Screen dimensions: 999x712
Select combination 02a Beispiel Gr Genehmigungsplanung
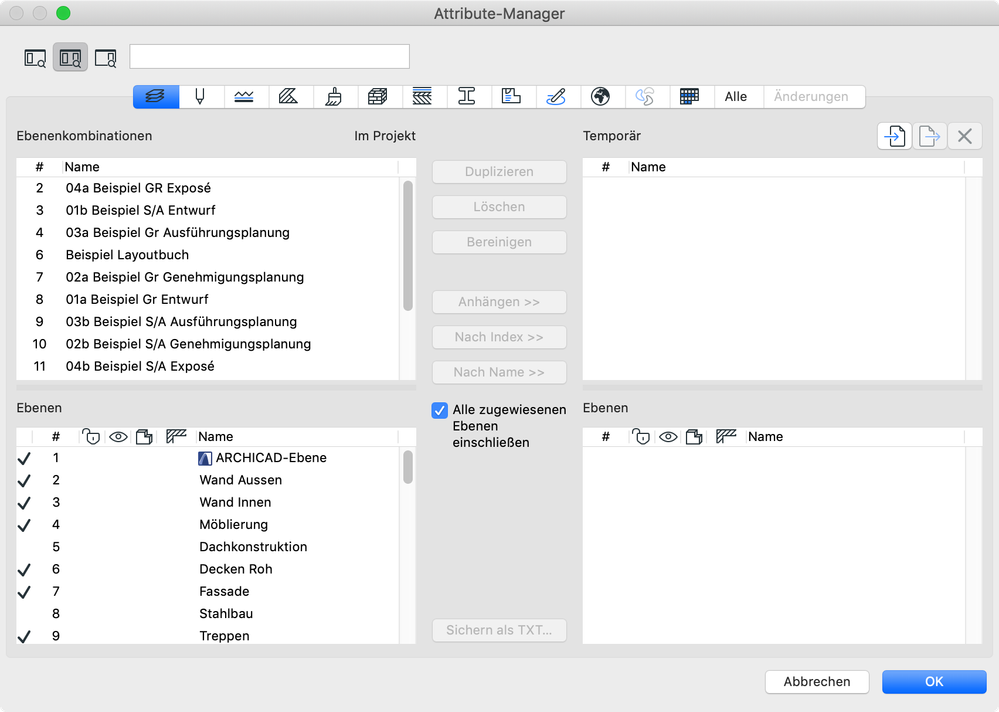[208, 277]
